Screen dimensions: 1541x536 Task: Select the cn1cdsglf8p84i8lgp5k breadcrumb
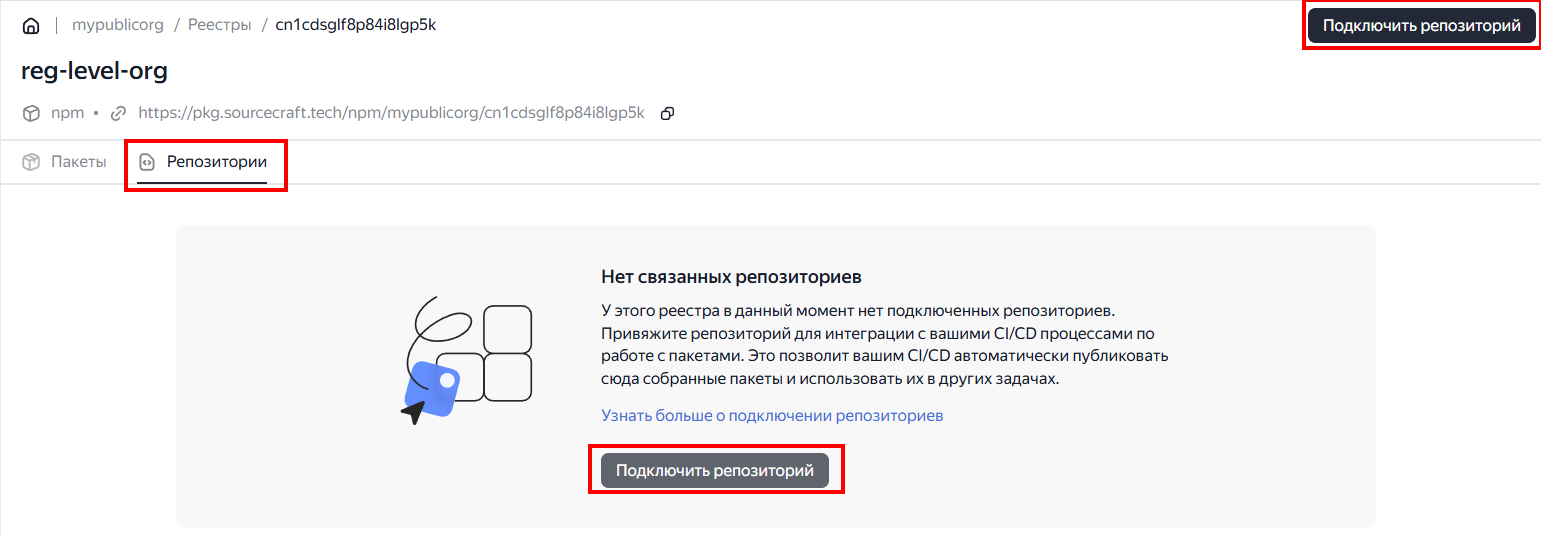pos(356,25)
